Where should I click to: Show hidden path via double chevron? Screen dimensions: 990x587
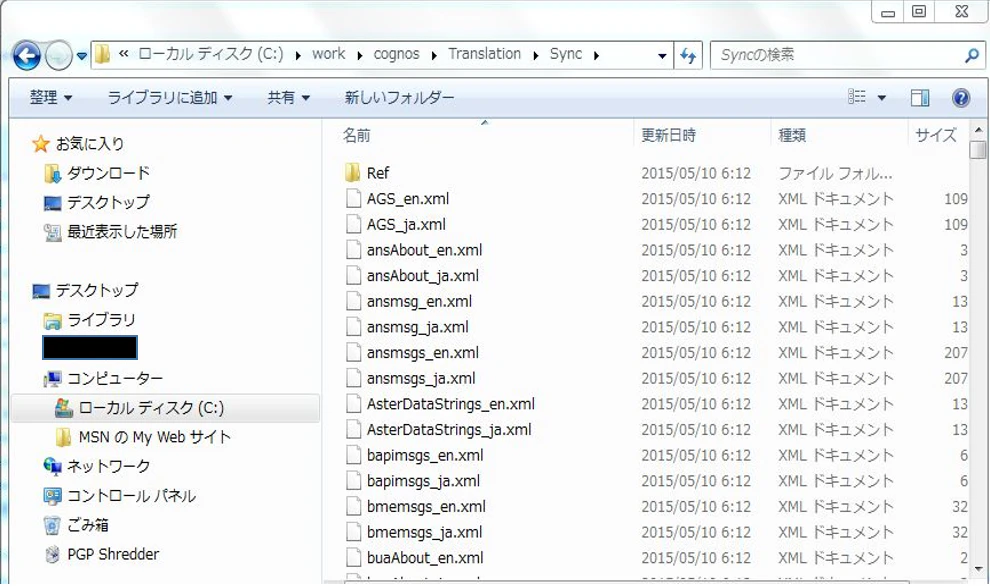click(124, 54)
